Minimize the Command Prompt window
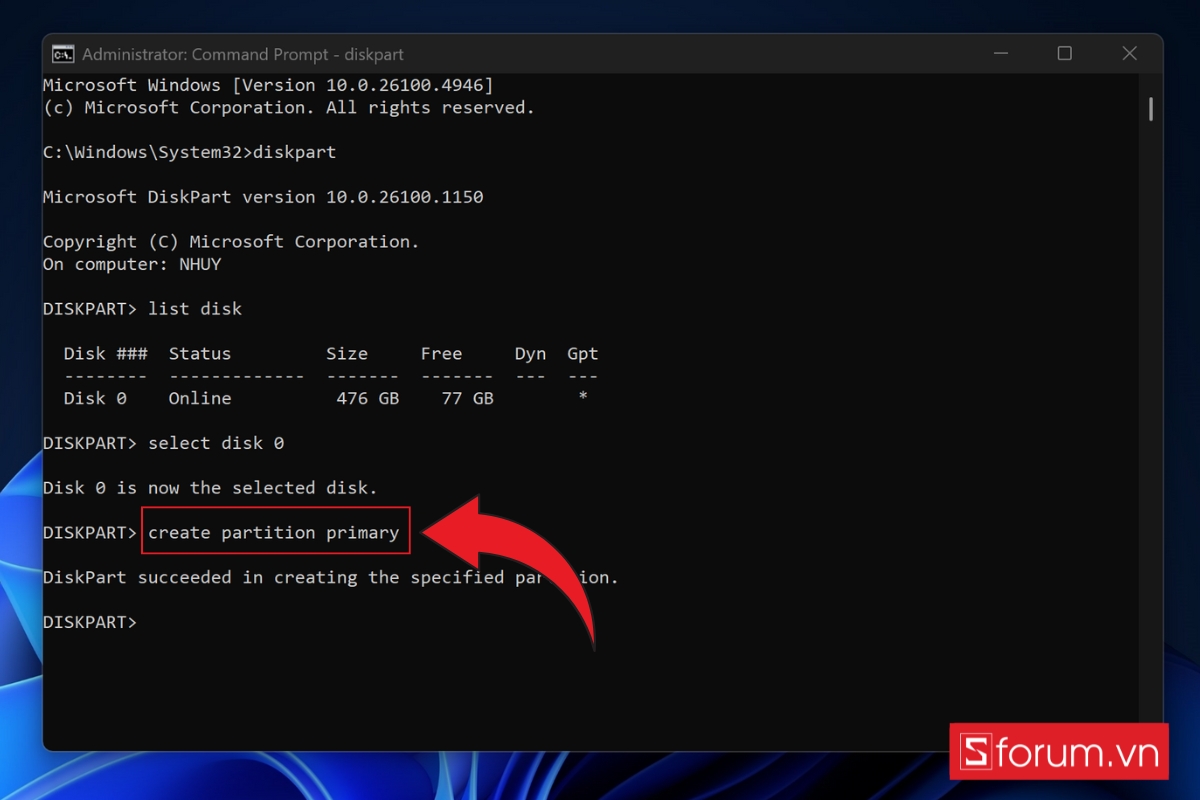1200x800 pixels. [x=1001, y=54]
